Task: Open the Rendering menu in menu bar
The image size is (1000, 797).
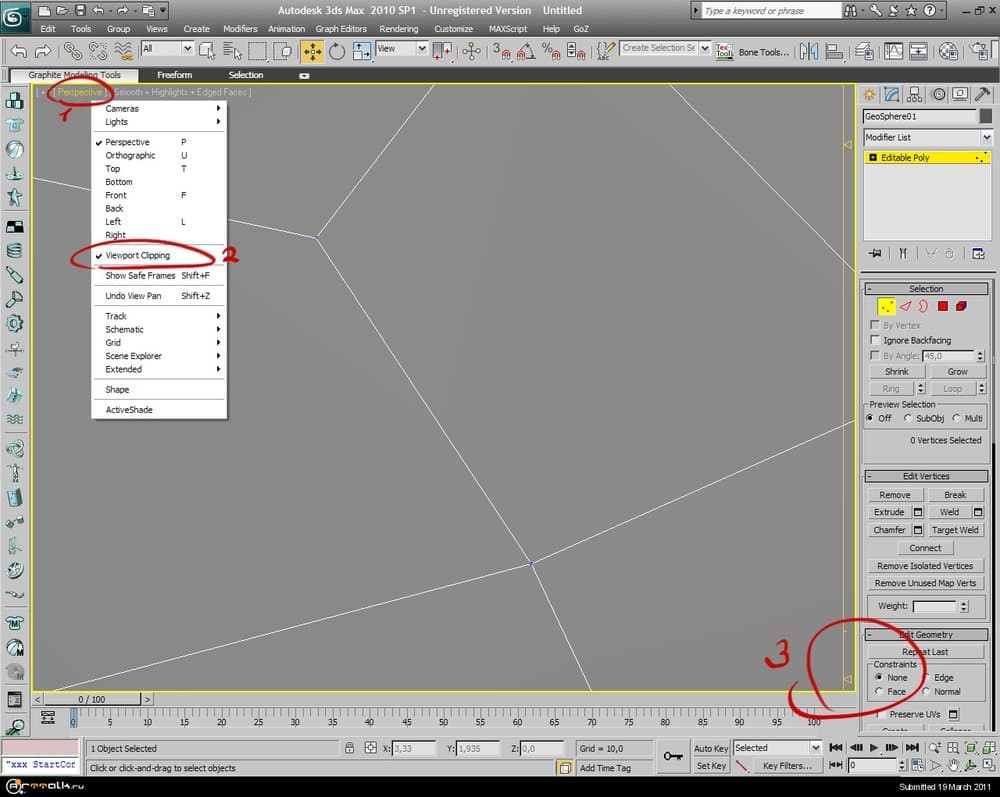Action: coord(399,29)
